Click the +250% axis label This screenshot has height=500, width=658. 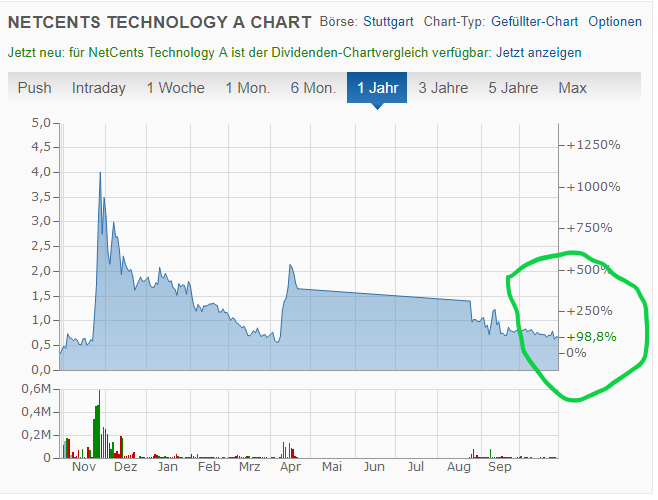click(x=589, y=311)
